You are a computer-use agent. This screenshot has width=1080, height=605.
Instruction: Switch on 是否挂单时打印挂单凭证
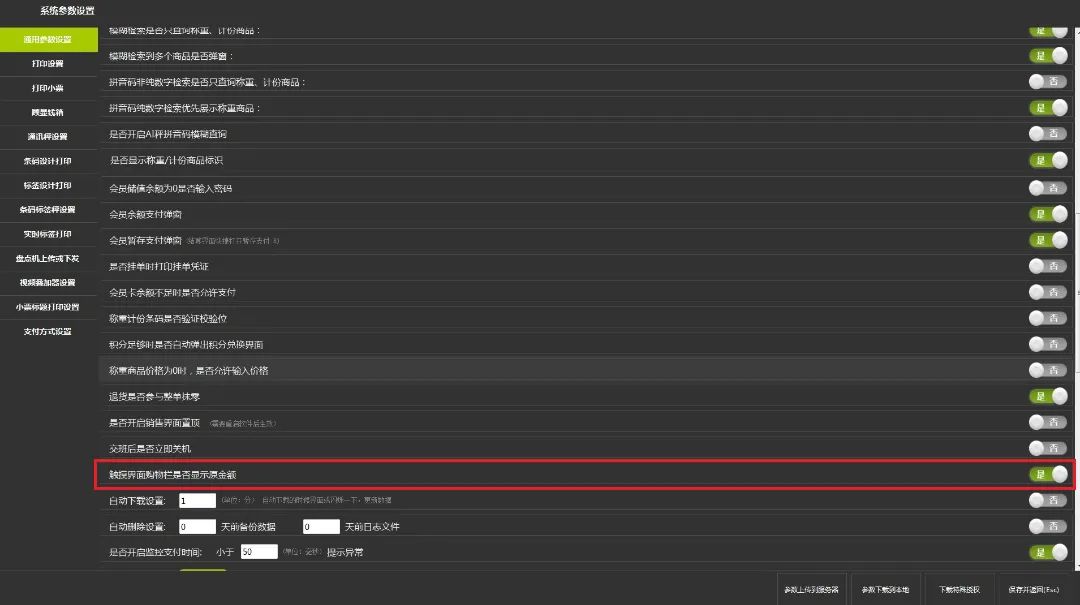(1048, 266)
